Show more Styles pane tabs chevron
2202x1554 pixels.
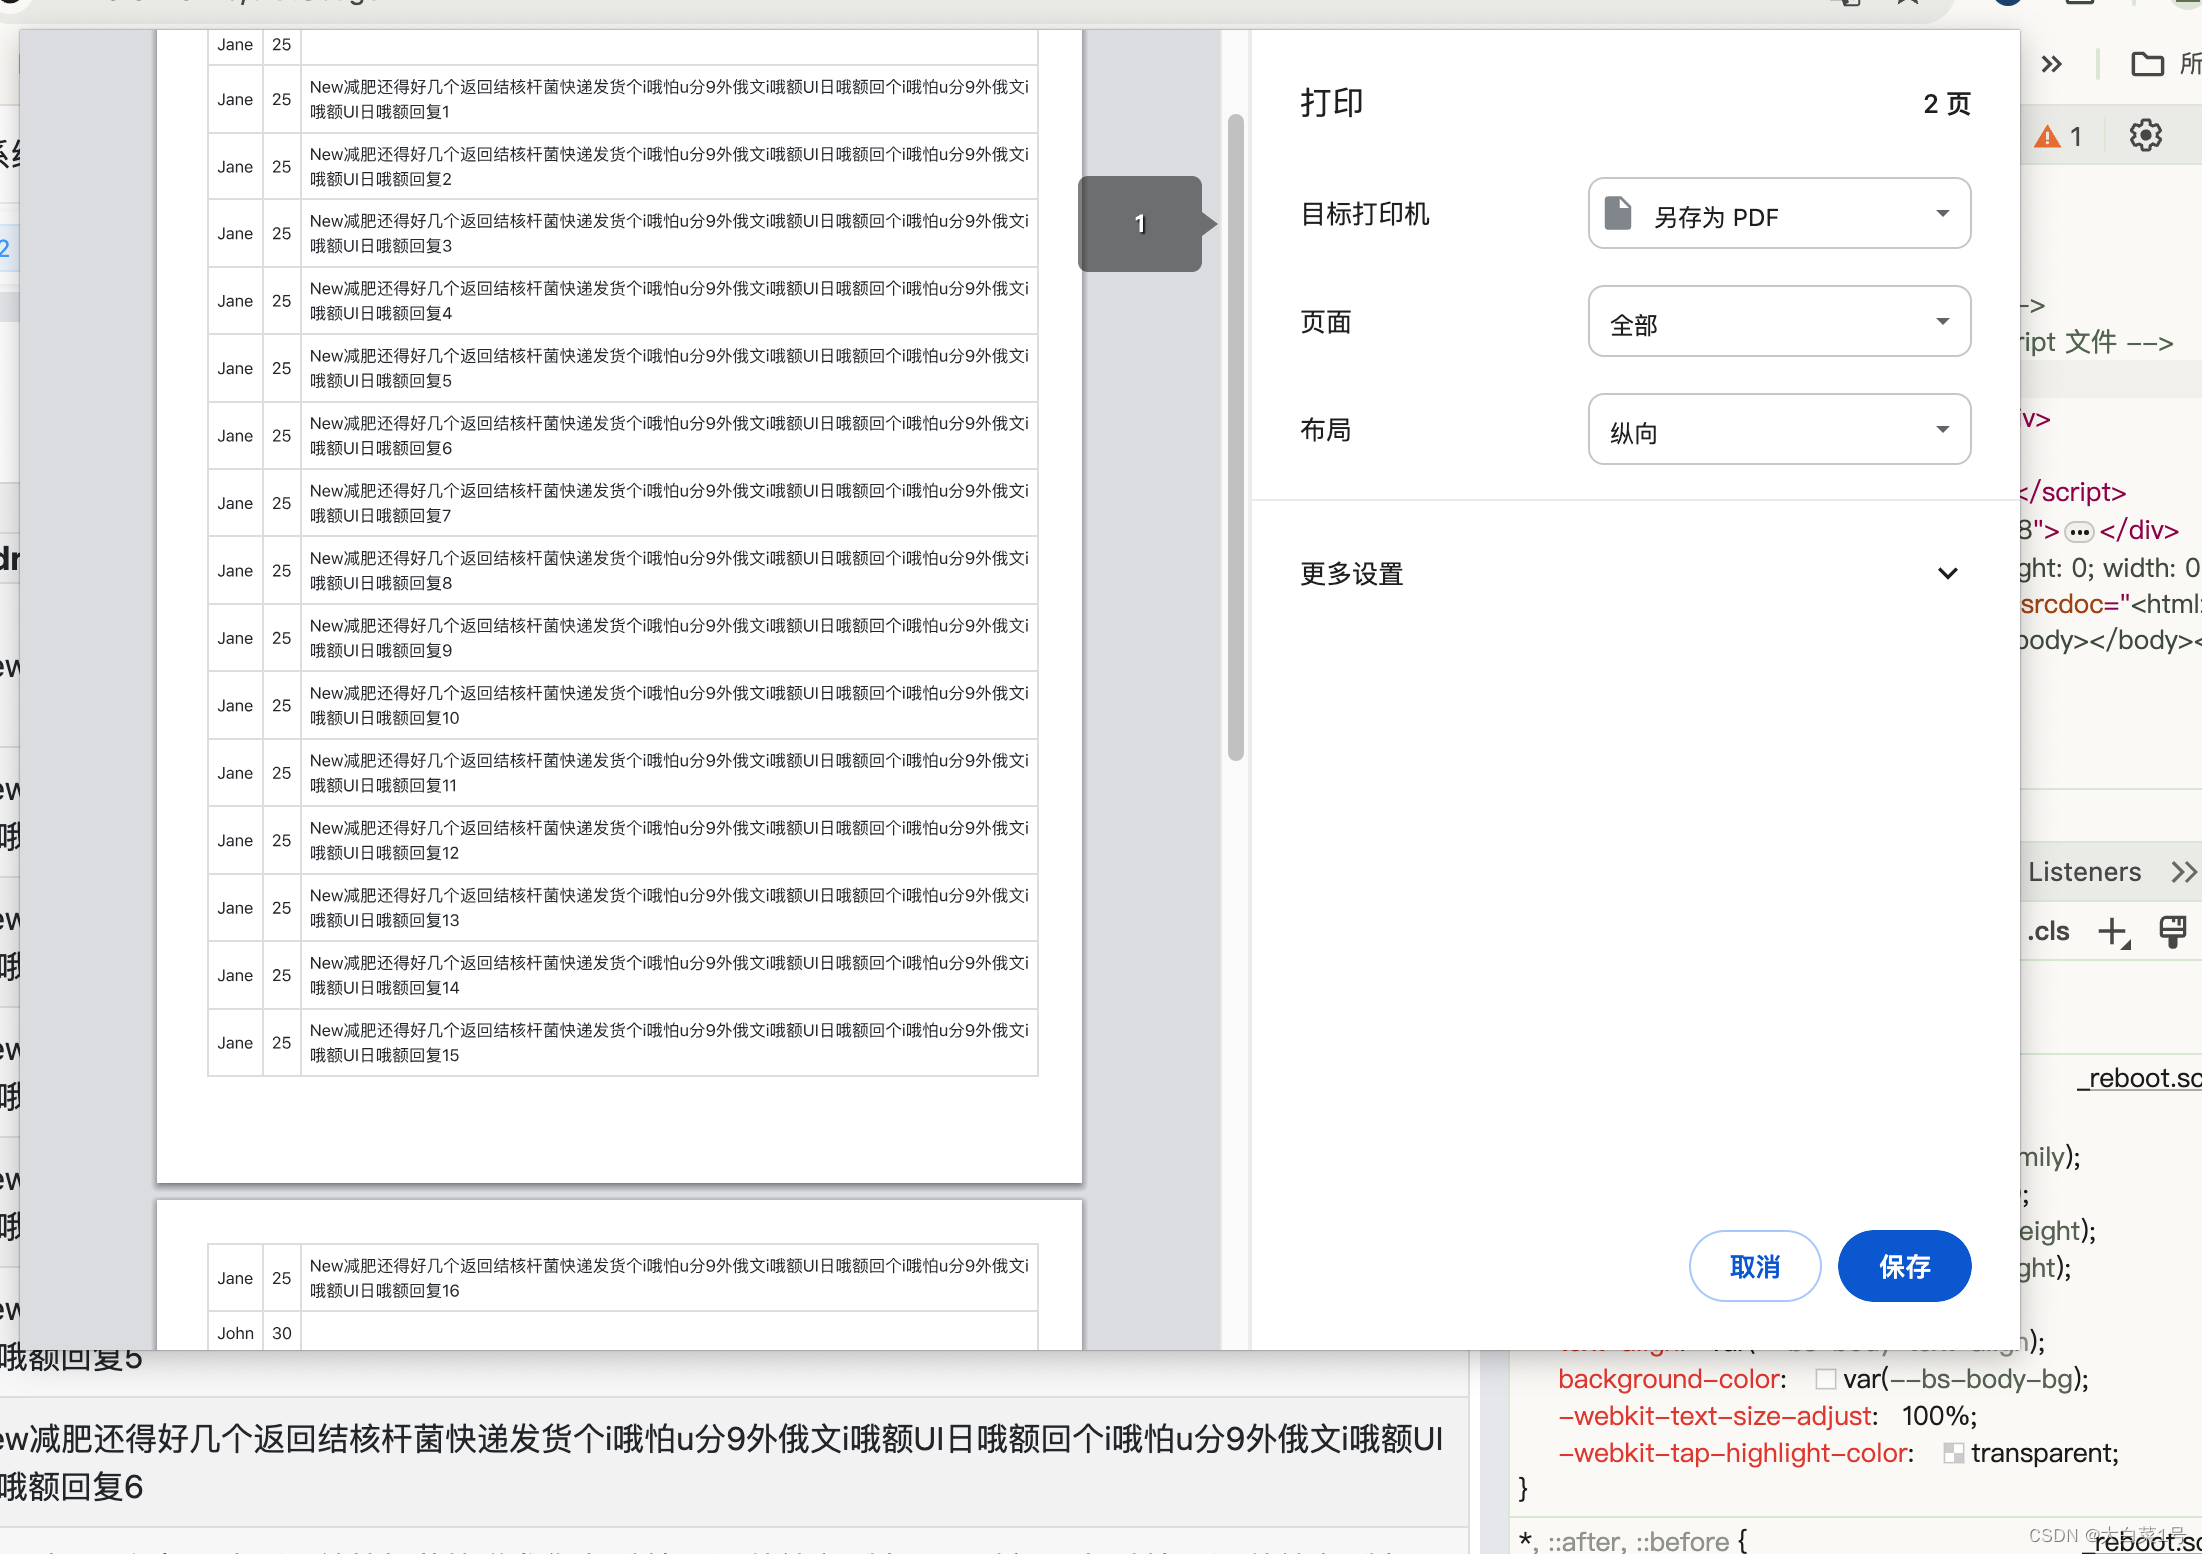2184,872
